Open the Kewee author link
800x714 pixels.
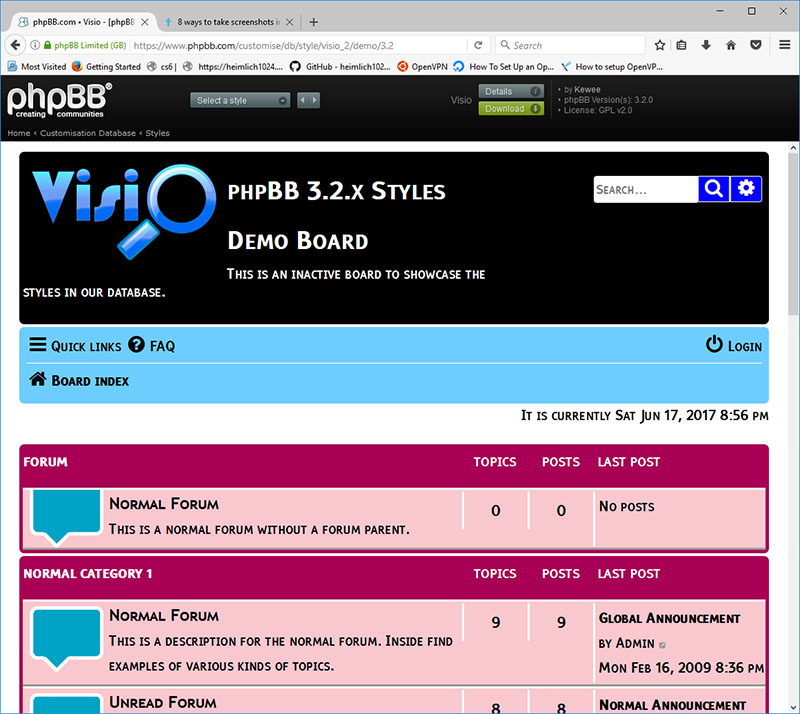pos(587,89)
